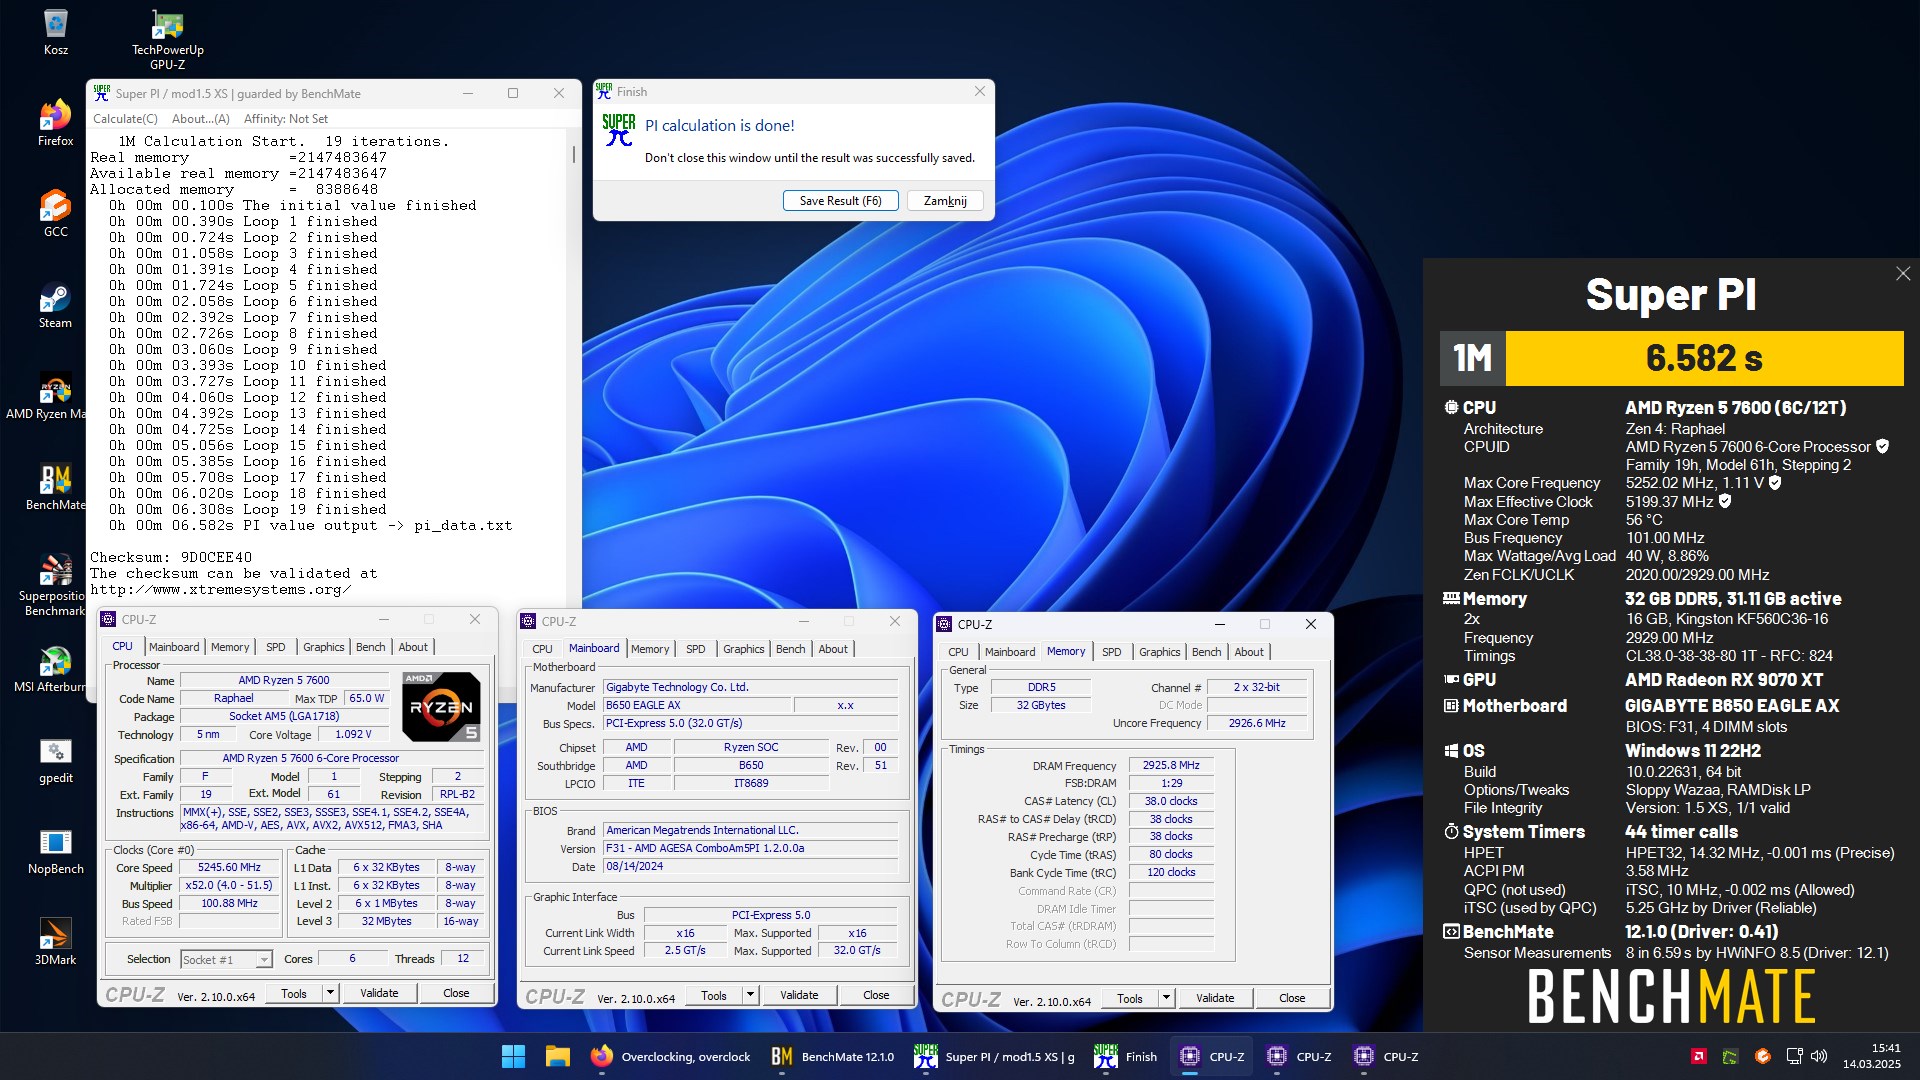Open TechPowerUp GPU-Z desktop icon

167,40
